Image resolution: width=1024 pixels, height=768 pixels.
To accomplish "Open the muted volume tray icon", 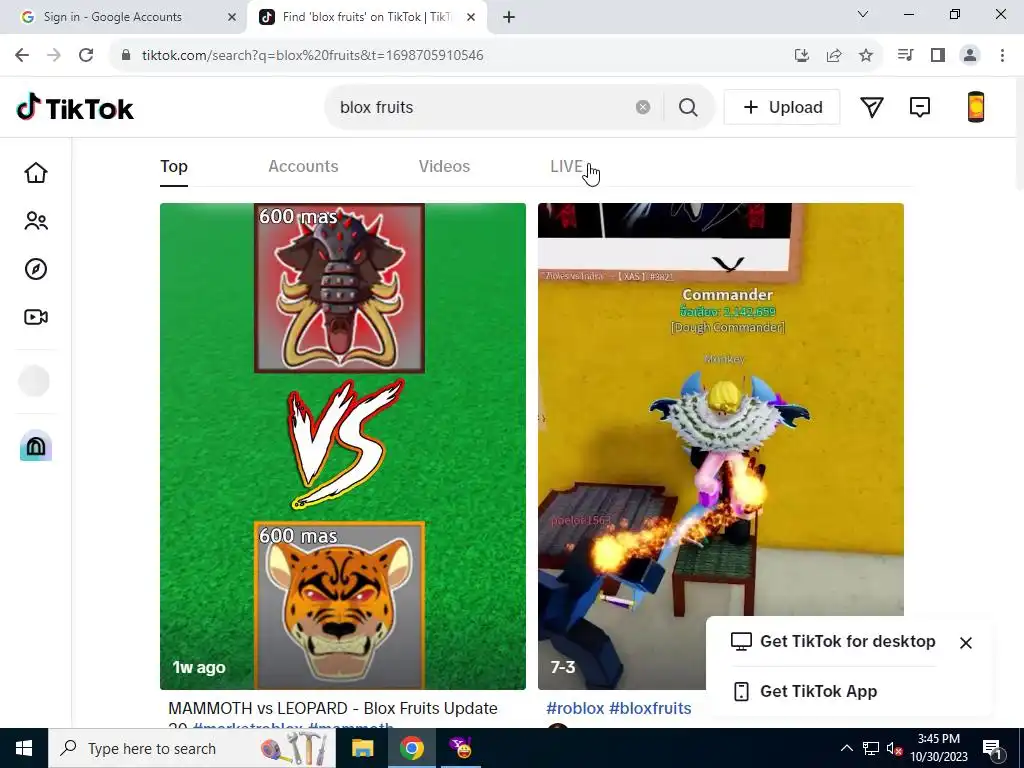I will tap(893, 748).
